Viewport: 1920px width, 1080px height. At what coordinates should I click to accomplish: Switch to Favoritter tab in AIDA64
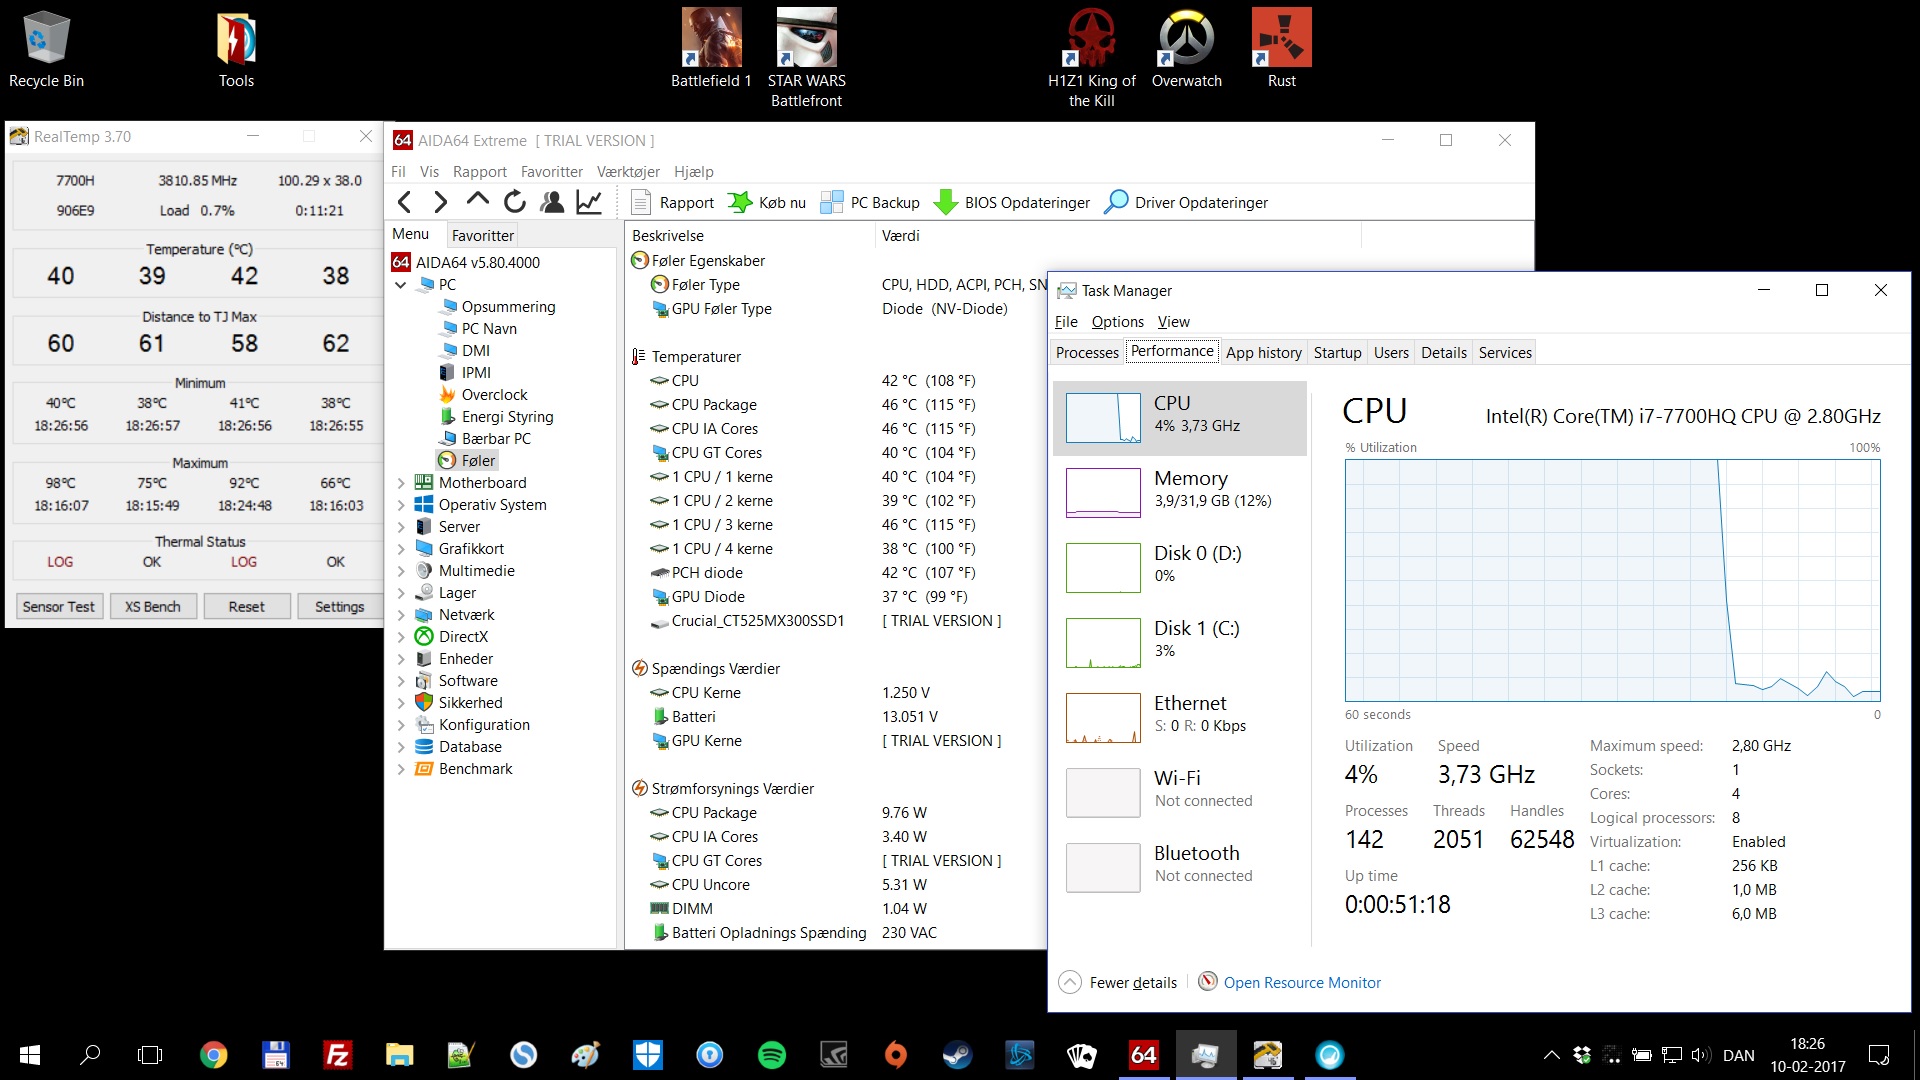[x=483, y=236]
